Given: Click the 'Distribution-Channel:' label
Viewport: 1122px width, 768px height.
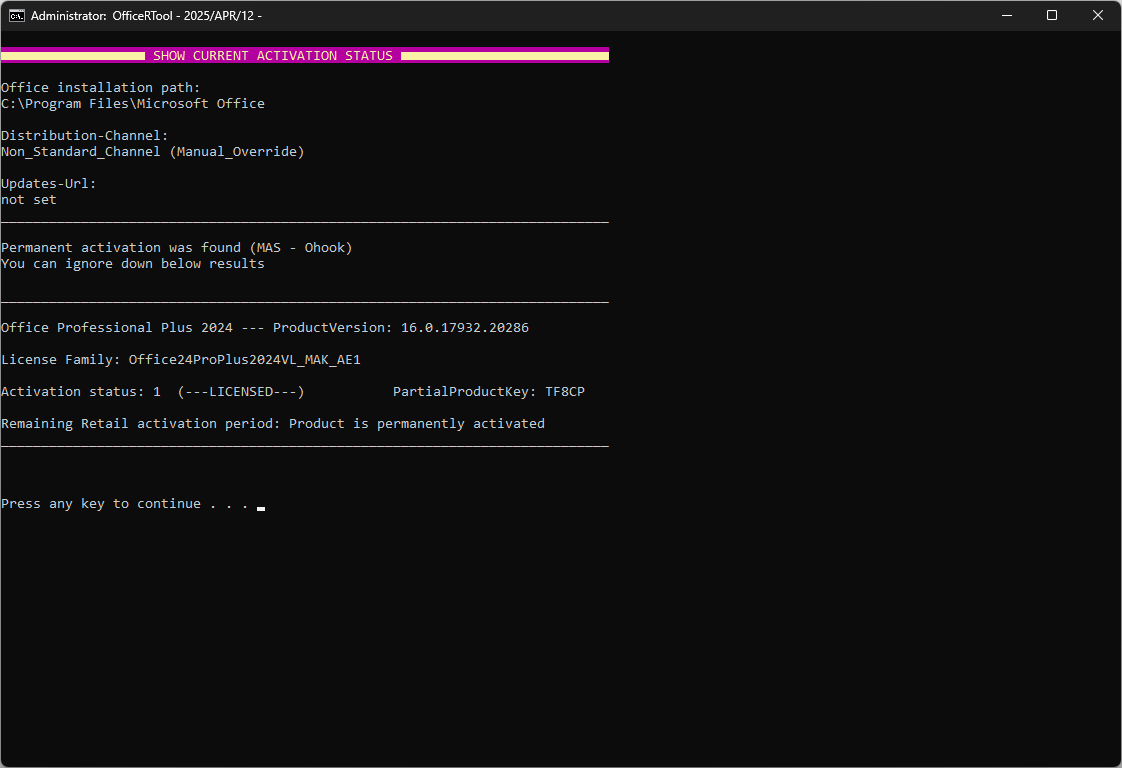Looking at the screenshot, I should [84, 135].
